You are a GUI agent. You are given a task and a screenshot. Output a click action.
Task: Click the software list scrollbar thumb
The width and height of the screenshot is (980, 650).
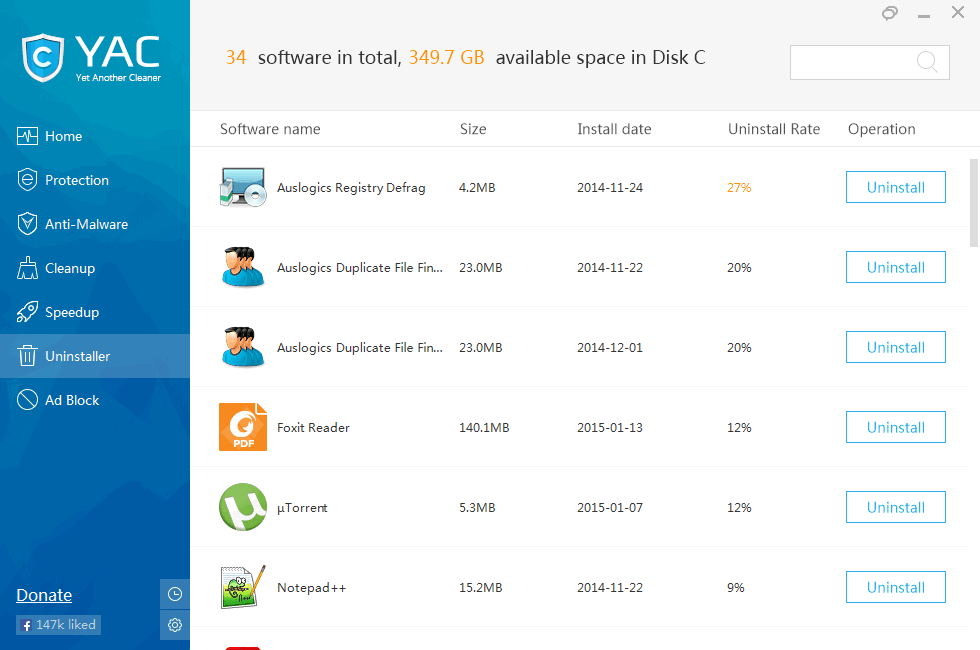974,202
